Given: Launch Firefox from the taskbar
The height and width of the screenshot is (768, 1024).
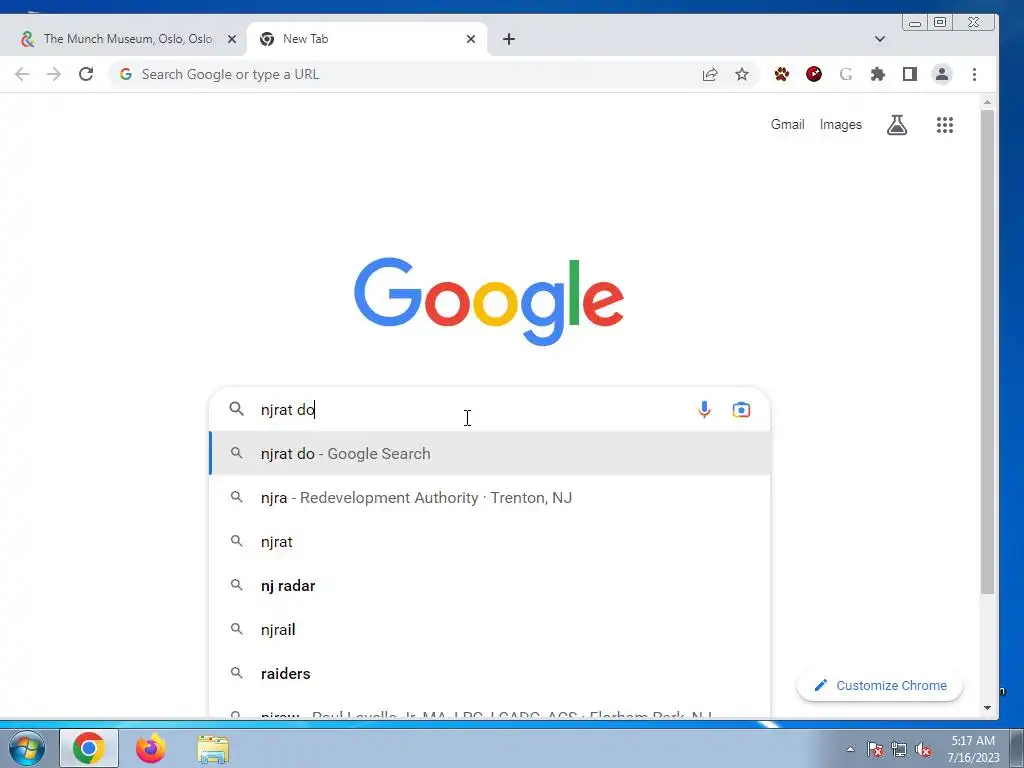Looking at the screenshot, I should pos(151,748).
